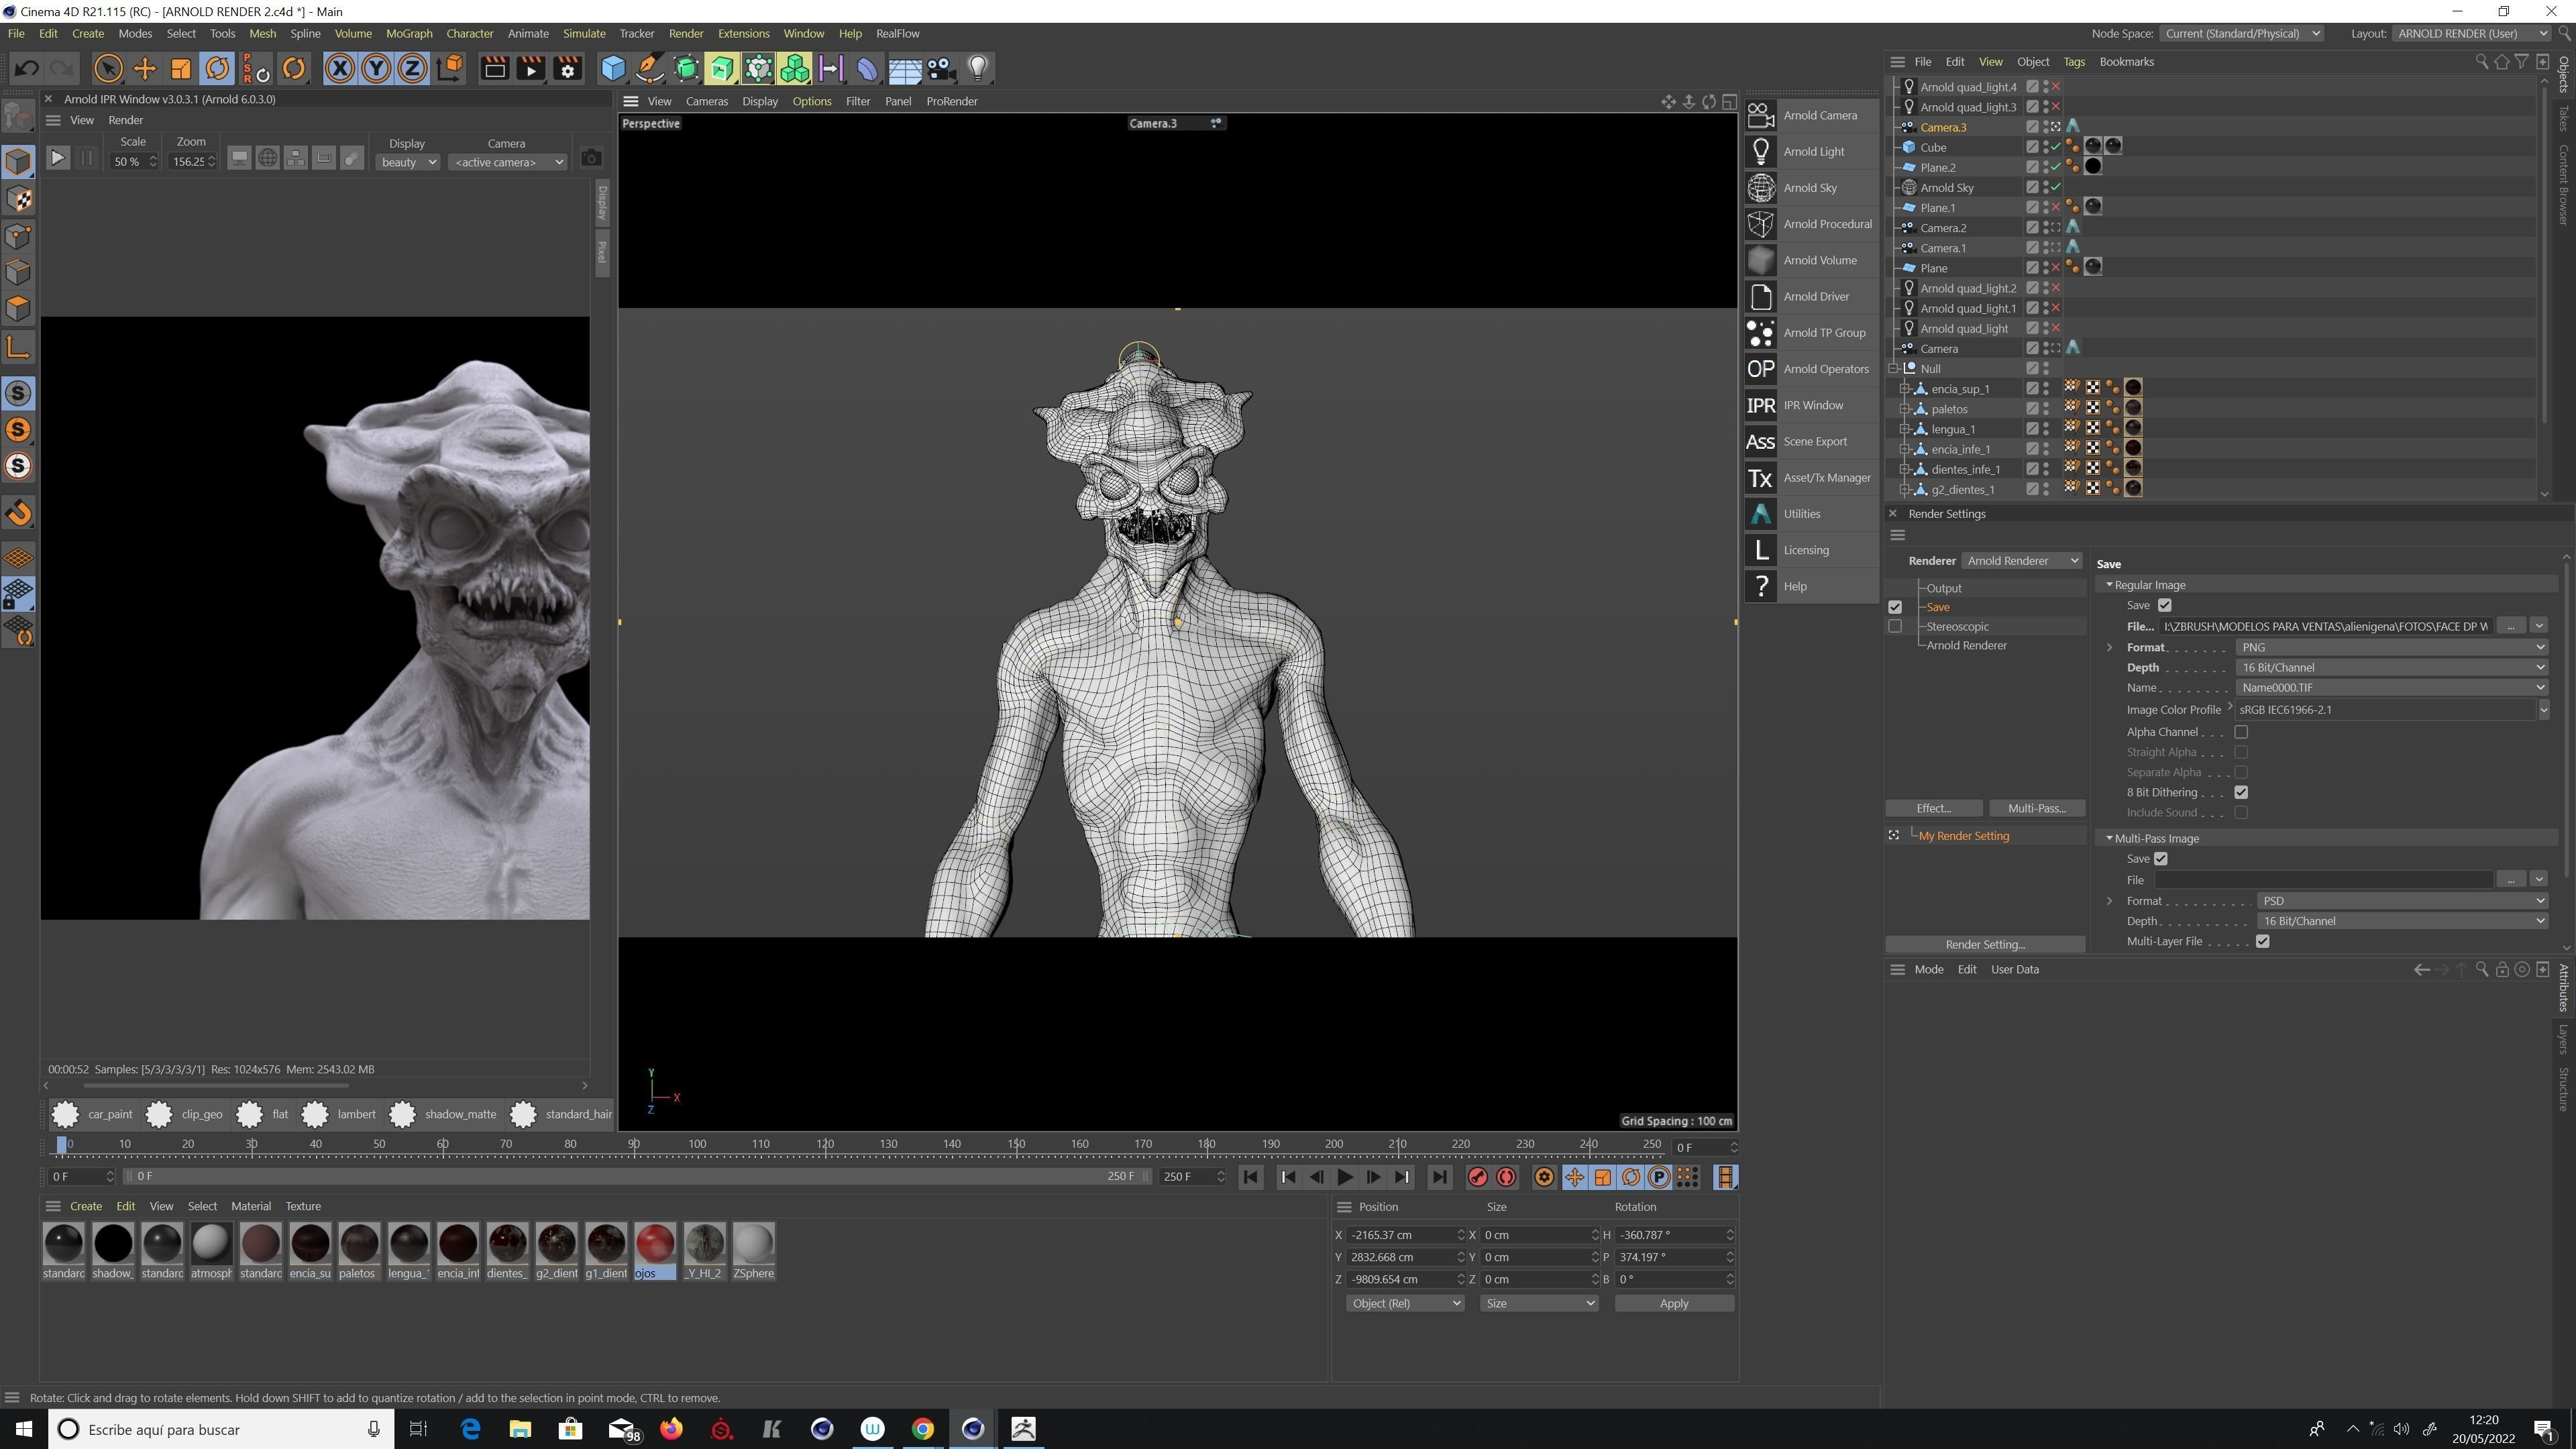Select the ojos red material
This screenshot has height=1449, width=2576.
coord(655,1251)
